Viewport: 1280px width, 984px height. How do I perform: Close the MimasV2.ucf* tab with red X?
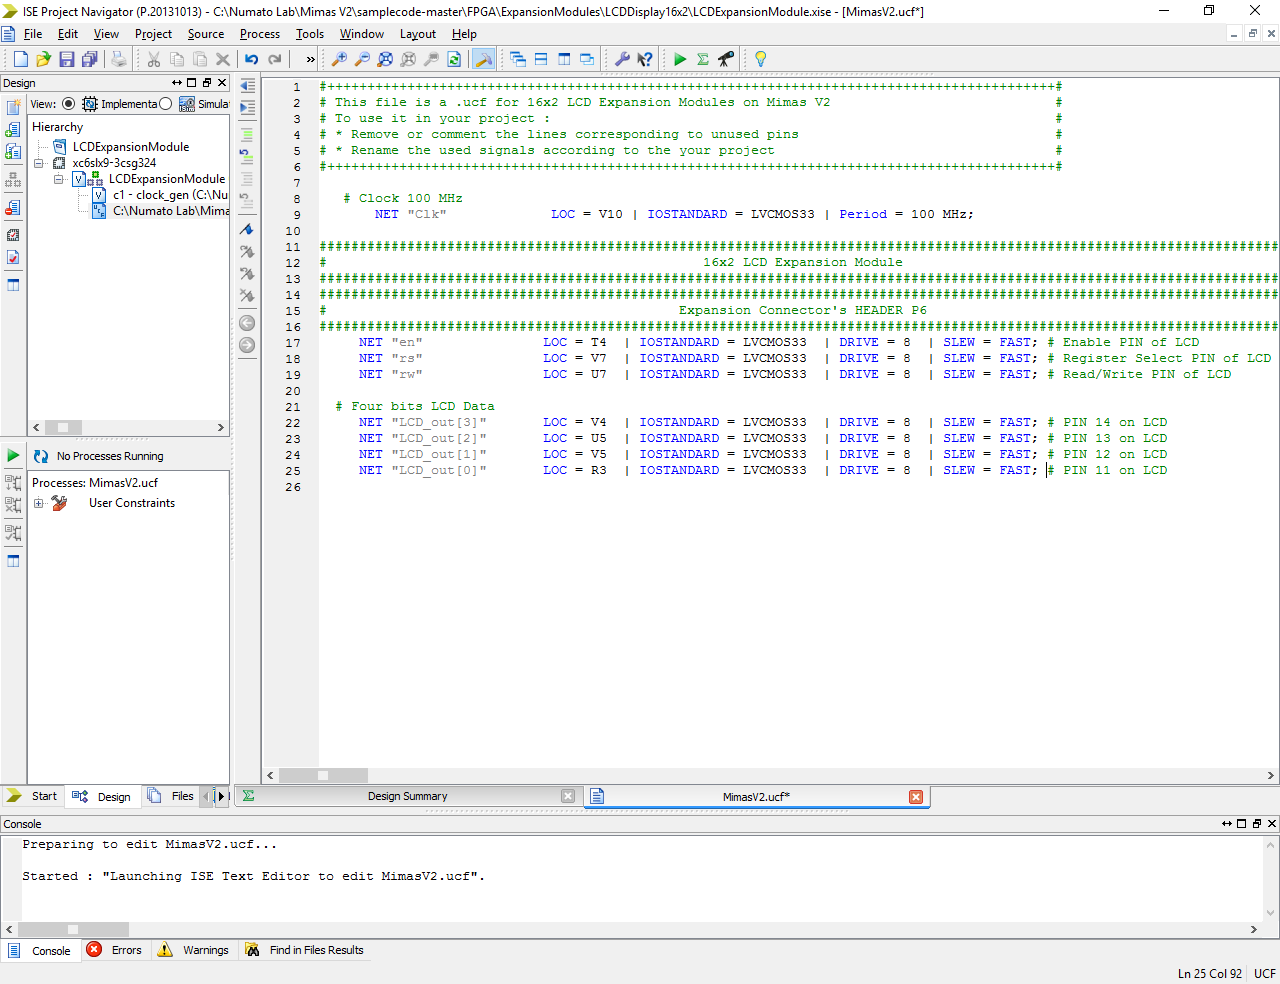tap(916, 797)
